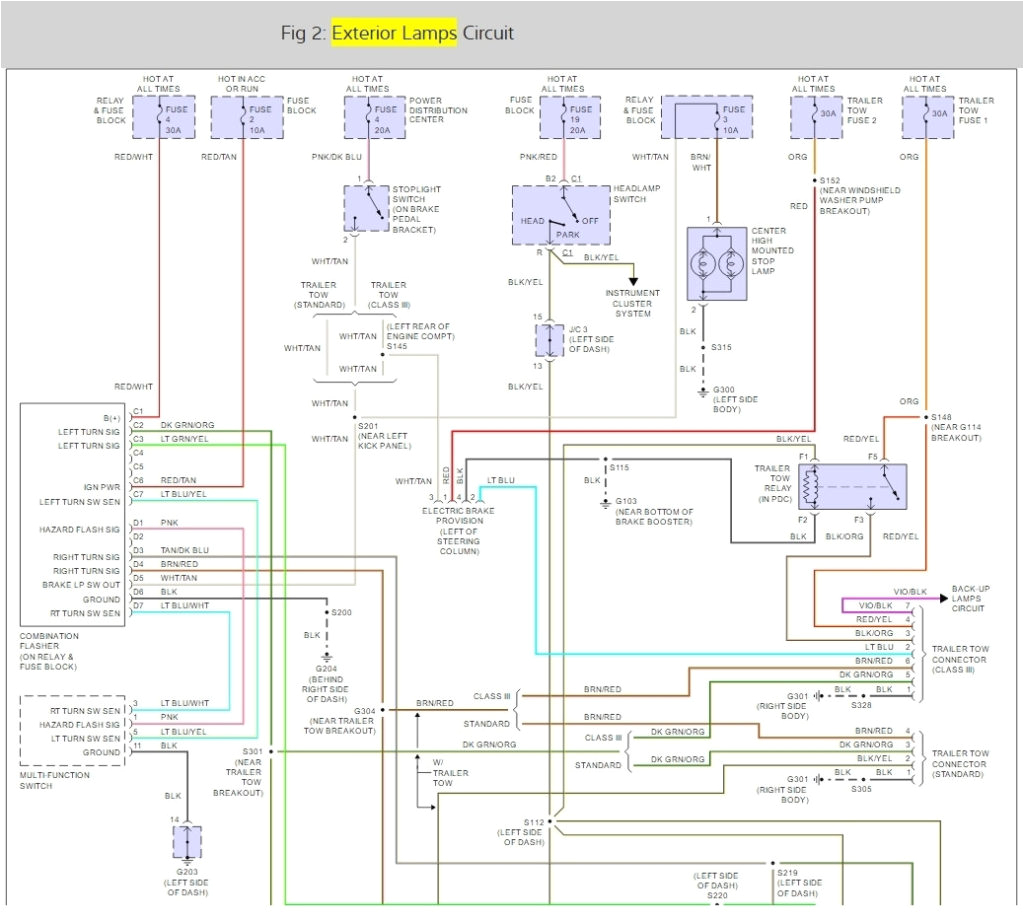Select the Headlamp Switch component
Viewport: 1024px width, 921px height.
click(x=560, y=214)
